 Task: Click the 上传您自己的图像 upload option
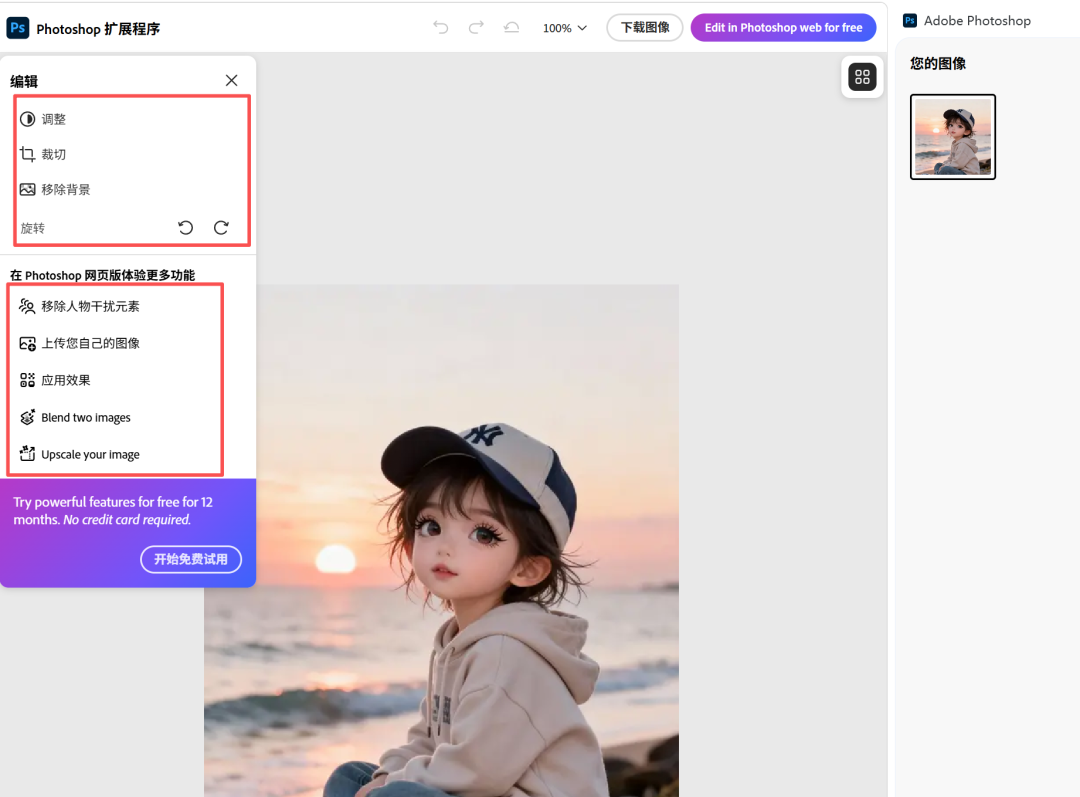26,343
